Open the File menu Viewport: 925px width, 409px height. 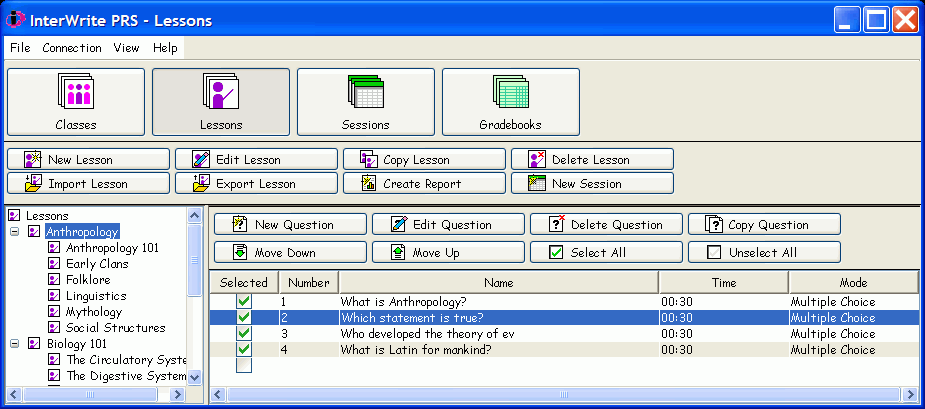coord(20,48)
